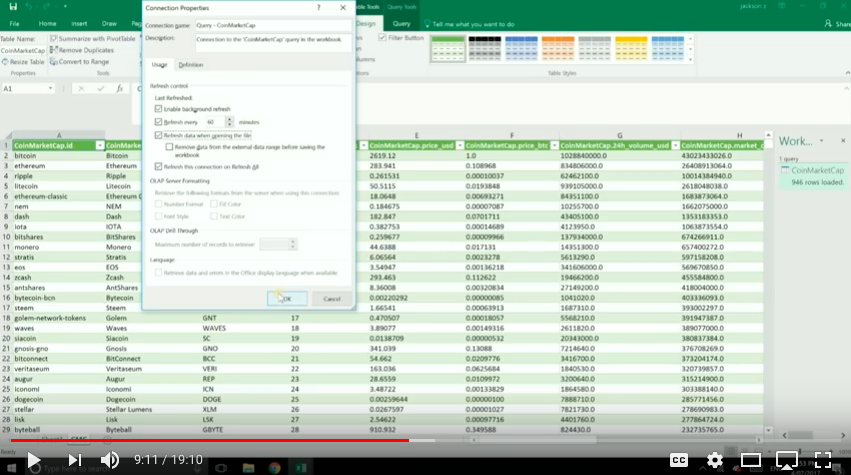The width and height of the screenshot is (851, 475).
Task: Open price_btc column filter dropdown
Action: click(x=555, y=145)
